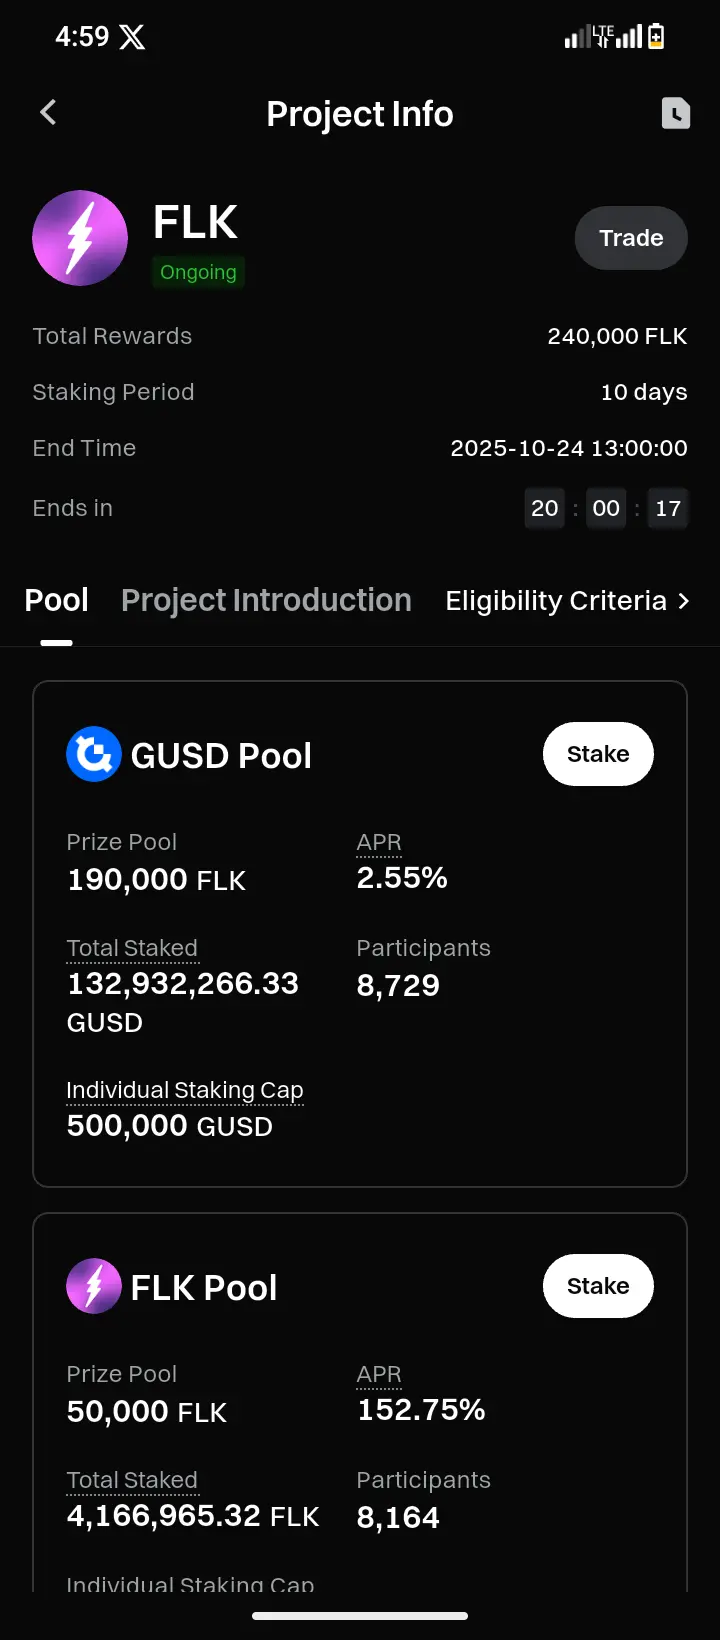Switch to the Project Introduction tab

click(266, 600)
